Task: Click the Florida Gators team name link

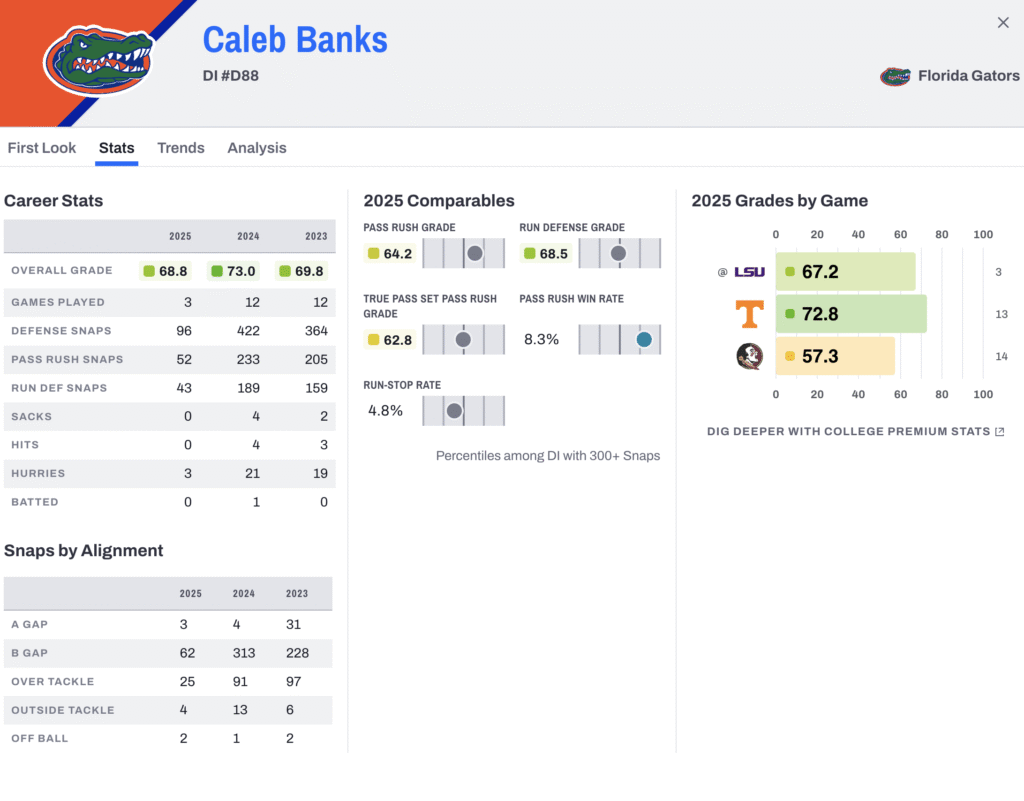Action: pos(968,76)
